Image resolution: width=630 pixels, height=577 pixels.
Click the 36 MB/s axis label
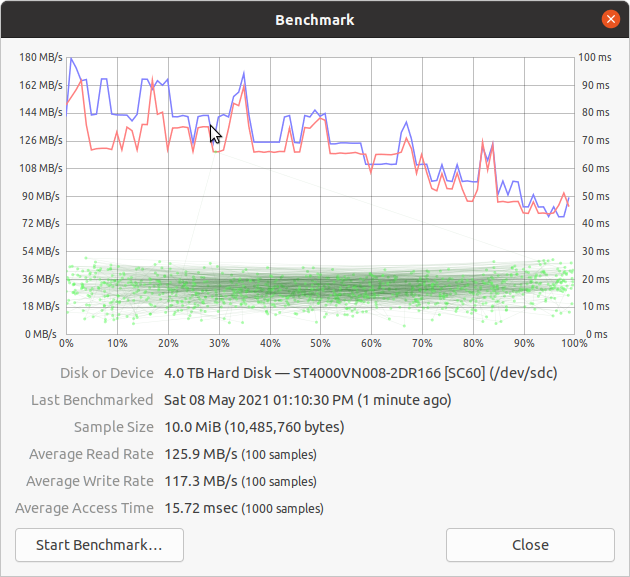click(x=41, y=279)
